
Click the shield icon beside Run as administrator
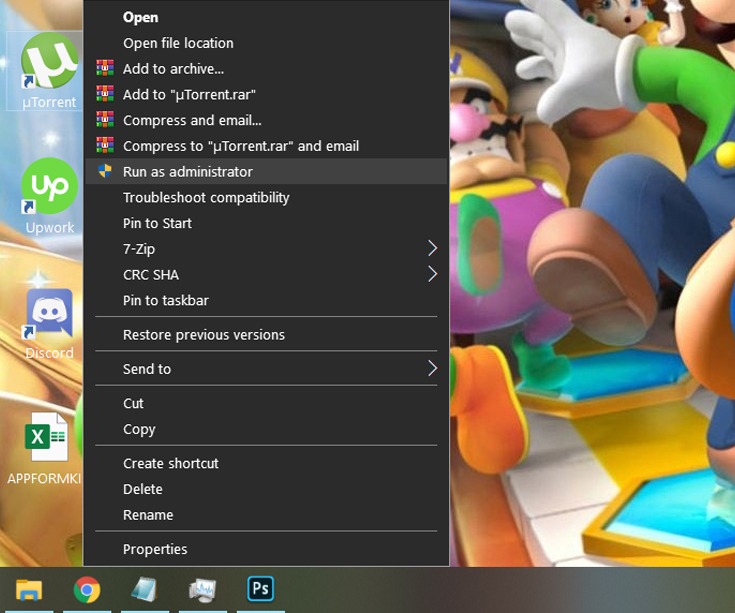tap(105, 171)
